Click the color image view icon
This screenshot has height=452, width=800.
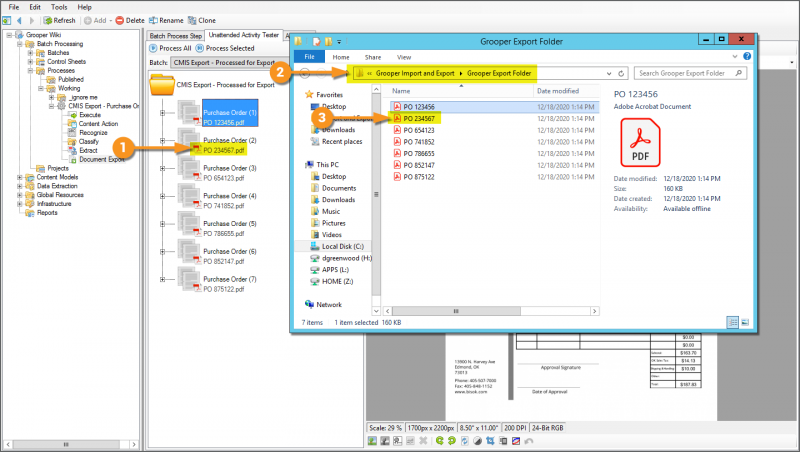tap(372, 441)
